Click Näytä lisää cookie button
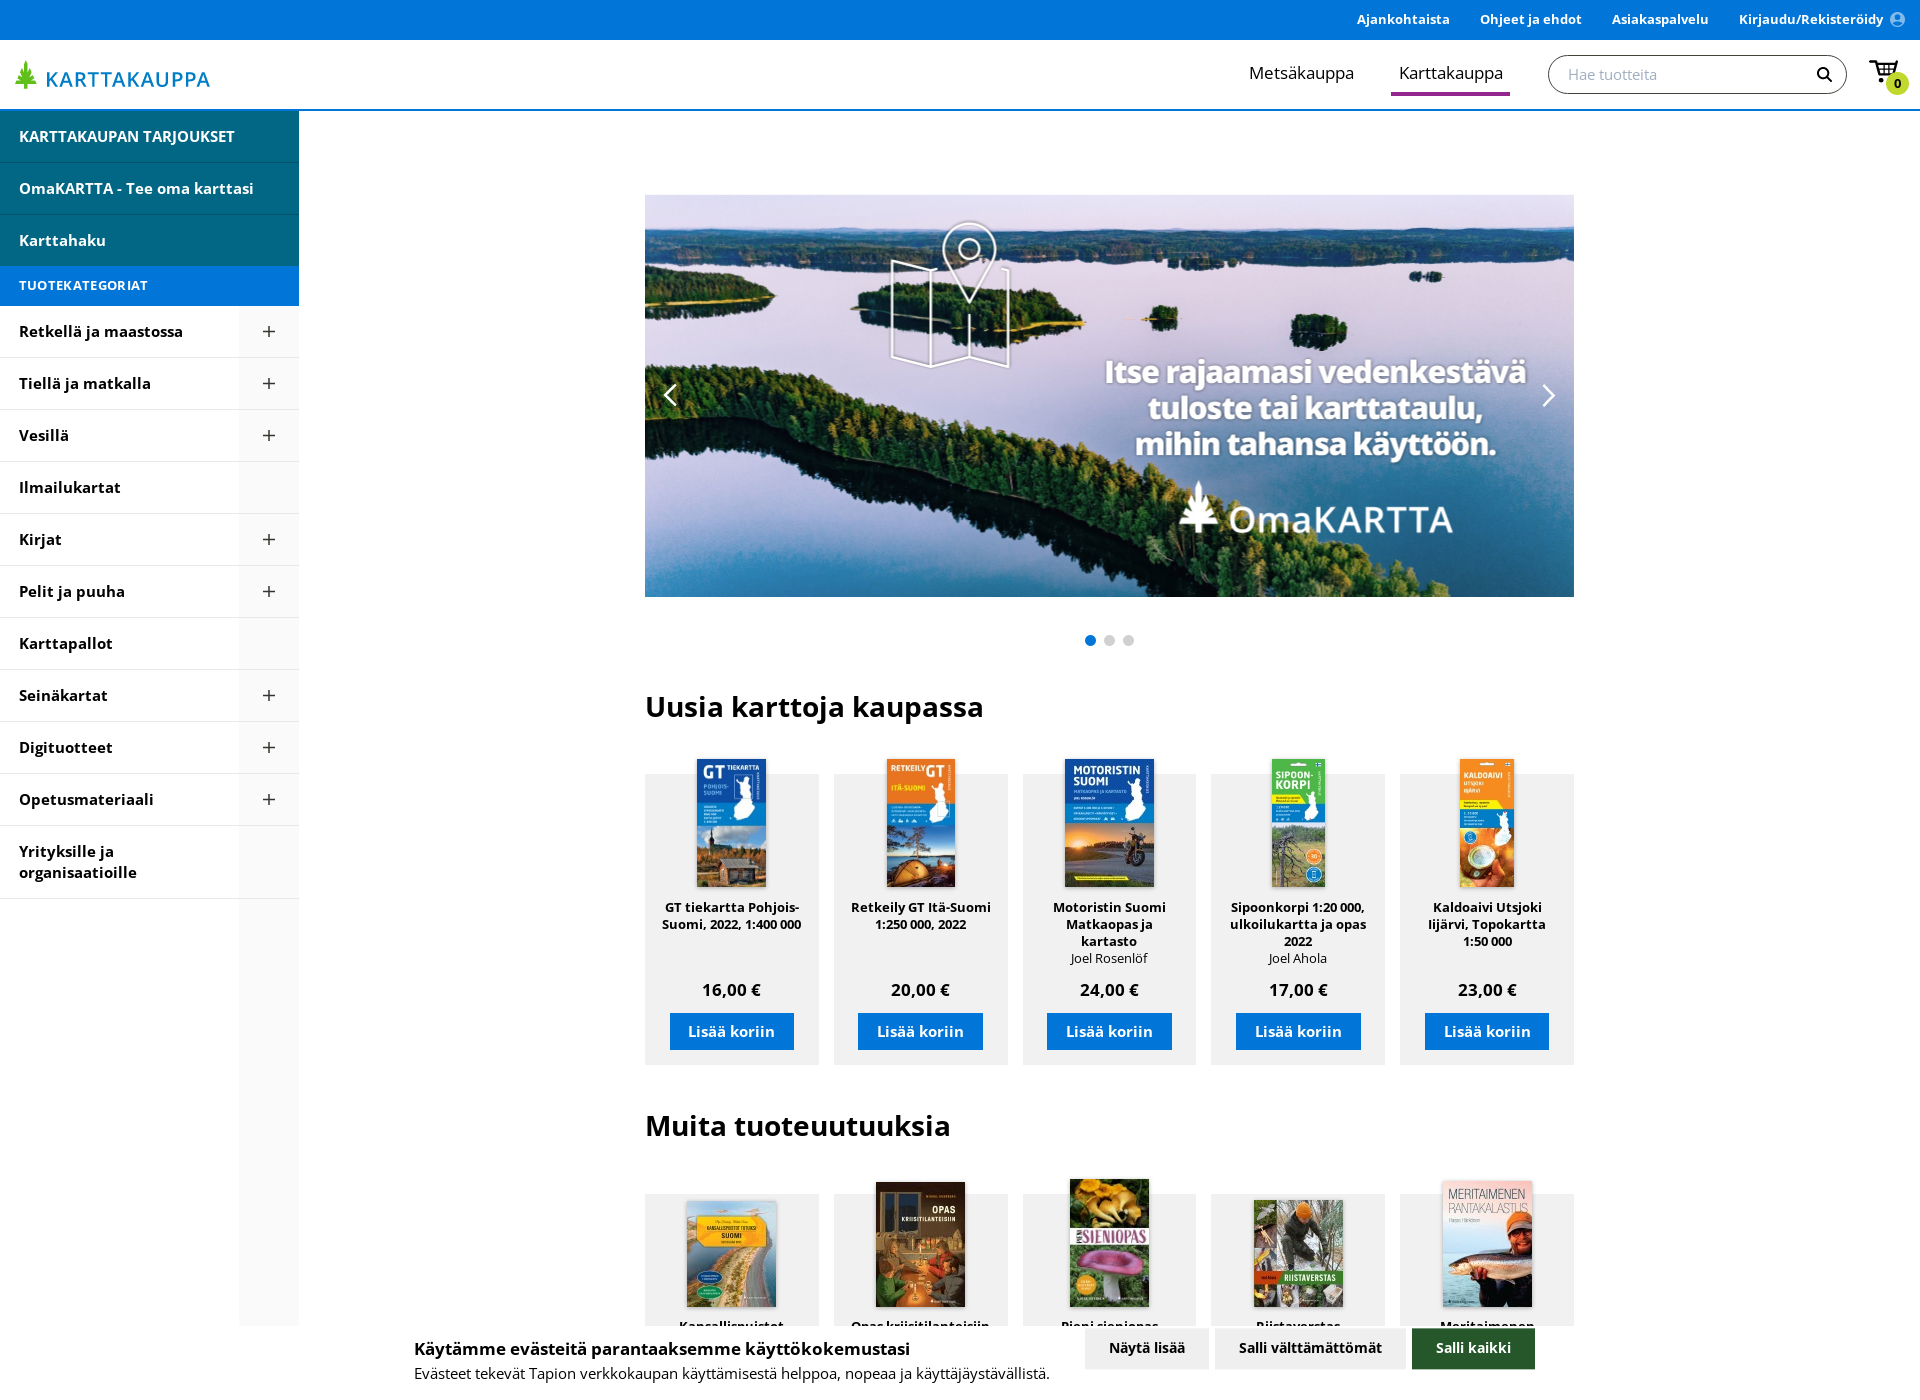 1147,1348
